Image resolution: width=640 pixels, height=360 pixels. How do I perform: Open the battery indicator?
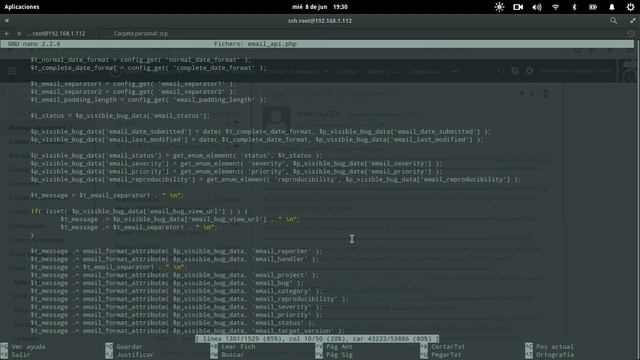point(593,7)
